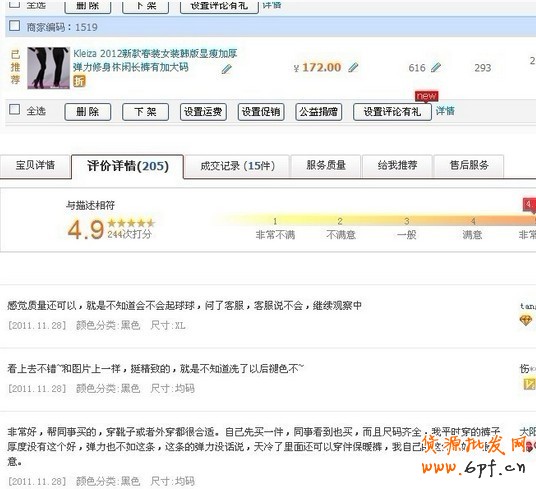The height and width of the screenshot is (489, 536).
Task: Edit stock quantity pencil icon beside 616
Action: pos(436,67)
